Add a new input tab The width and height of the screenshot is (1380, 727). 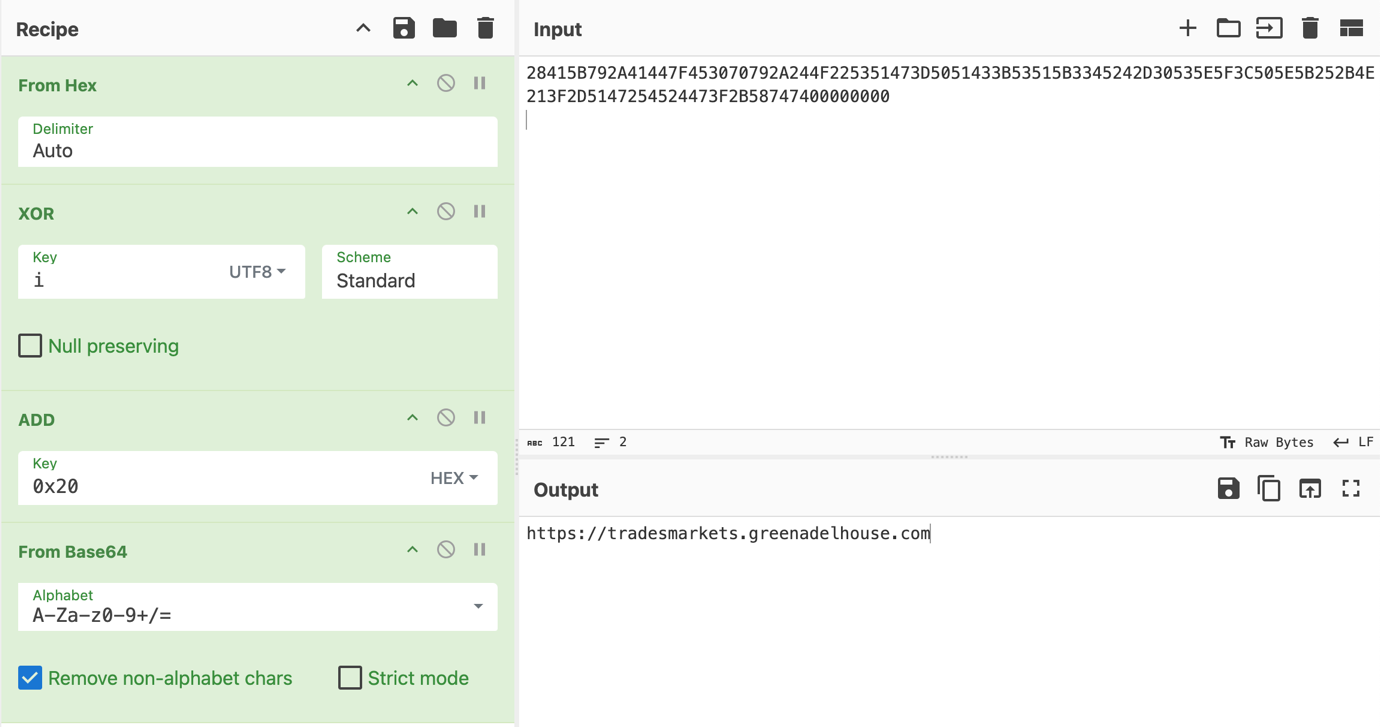pyautogui.click(x=1187, y=28)
